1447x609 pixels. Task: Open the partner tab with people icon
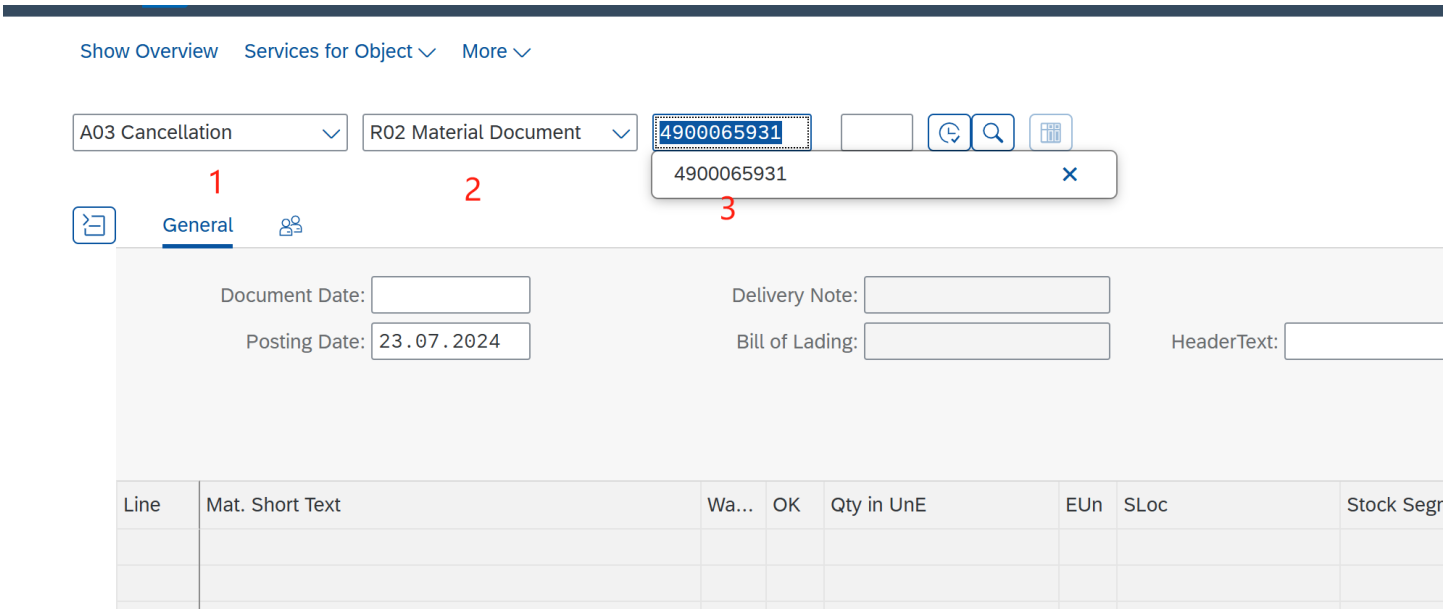[x=290, y=226]
